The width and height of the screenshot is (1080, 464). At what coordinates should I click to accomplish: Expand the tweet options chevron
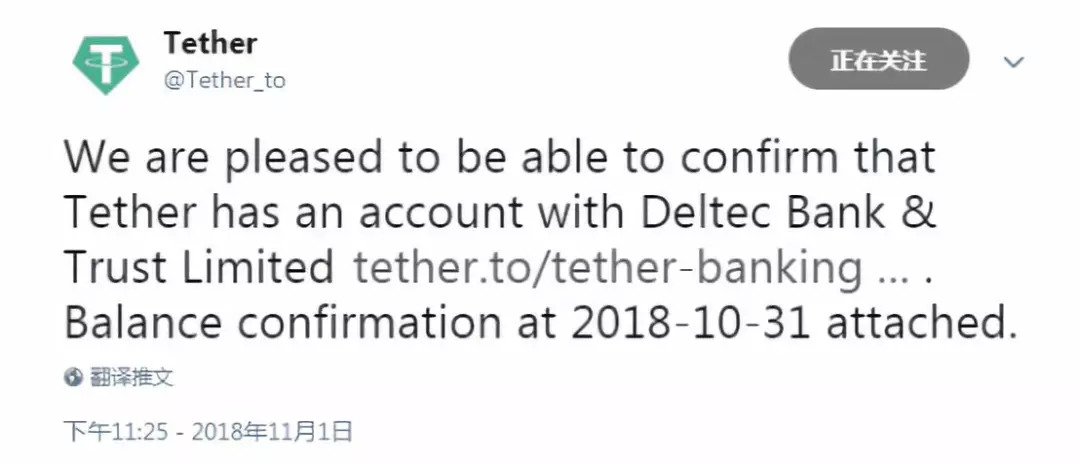[x=1014, y=62]
